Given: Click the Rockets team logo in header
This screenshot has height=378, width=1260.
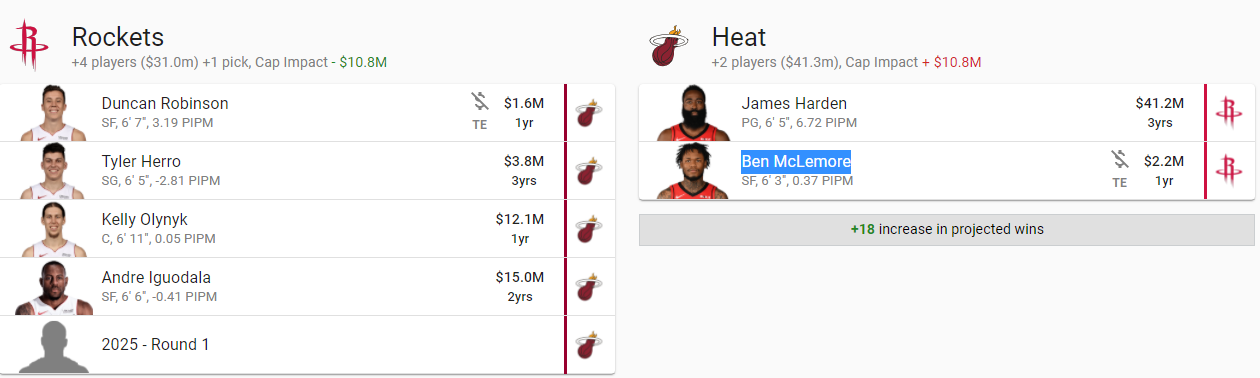Looking at the screenshot, I should tap(29, 46).
